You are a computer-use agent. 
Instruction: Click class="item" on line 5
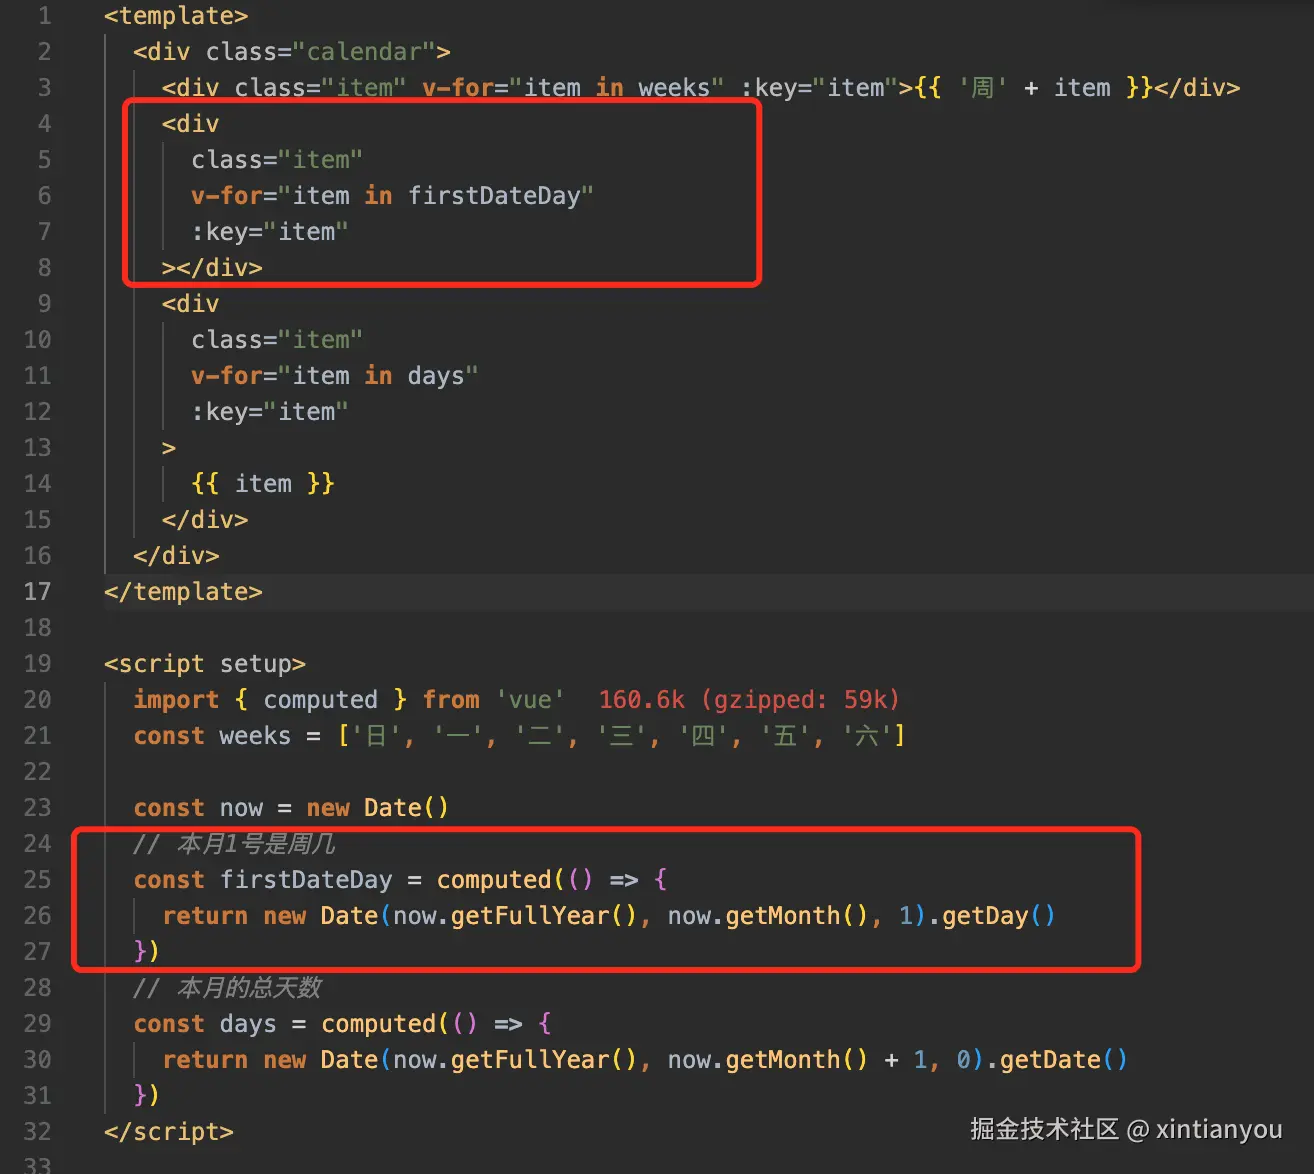(x=277, y=160)
